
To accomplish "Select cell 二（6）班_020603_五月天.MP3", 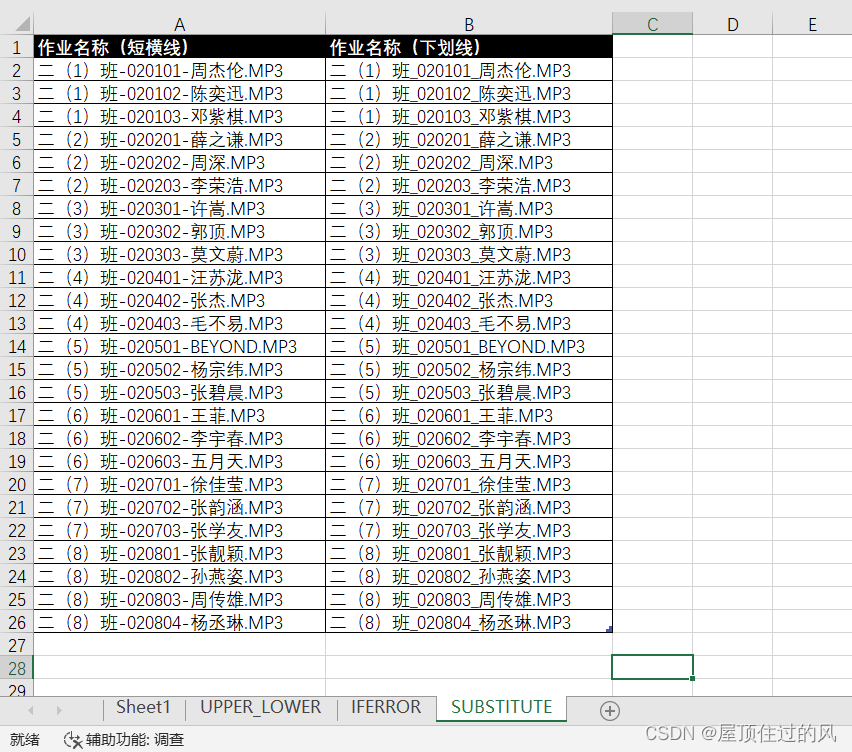I will pyautogui.click(x=469, y=461).
